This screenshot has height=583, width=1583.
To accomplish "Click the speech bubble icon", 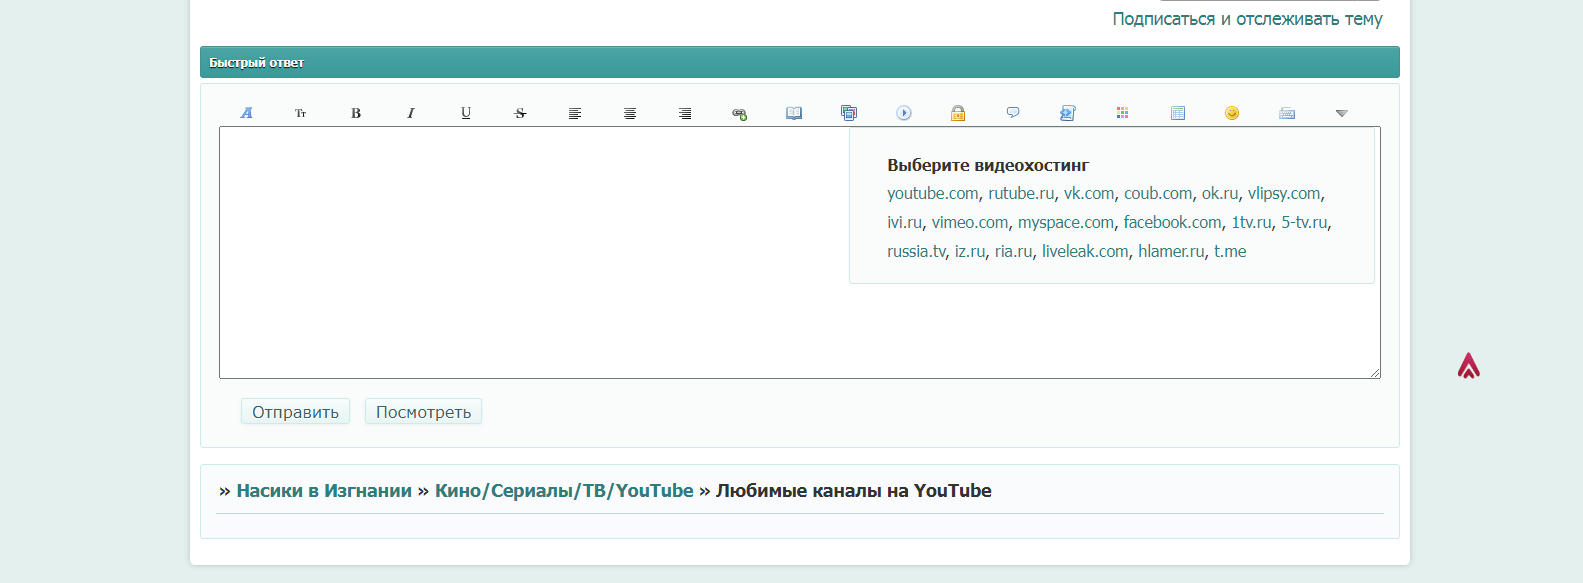I will (1013, 113).
